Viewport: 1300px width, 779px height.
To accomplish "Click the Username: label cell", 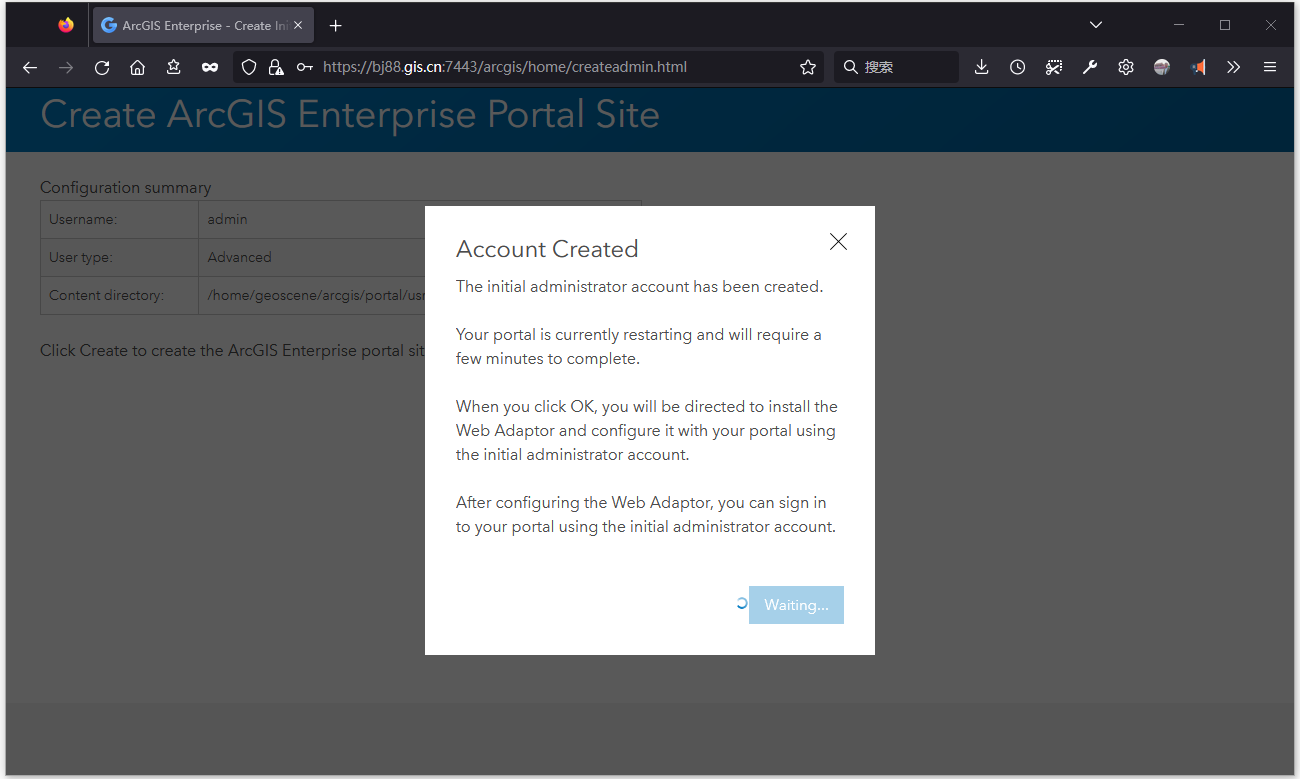I will [x=119, y=219].
